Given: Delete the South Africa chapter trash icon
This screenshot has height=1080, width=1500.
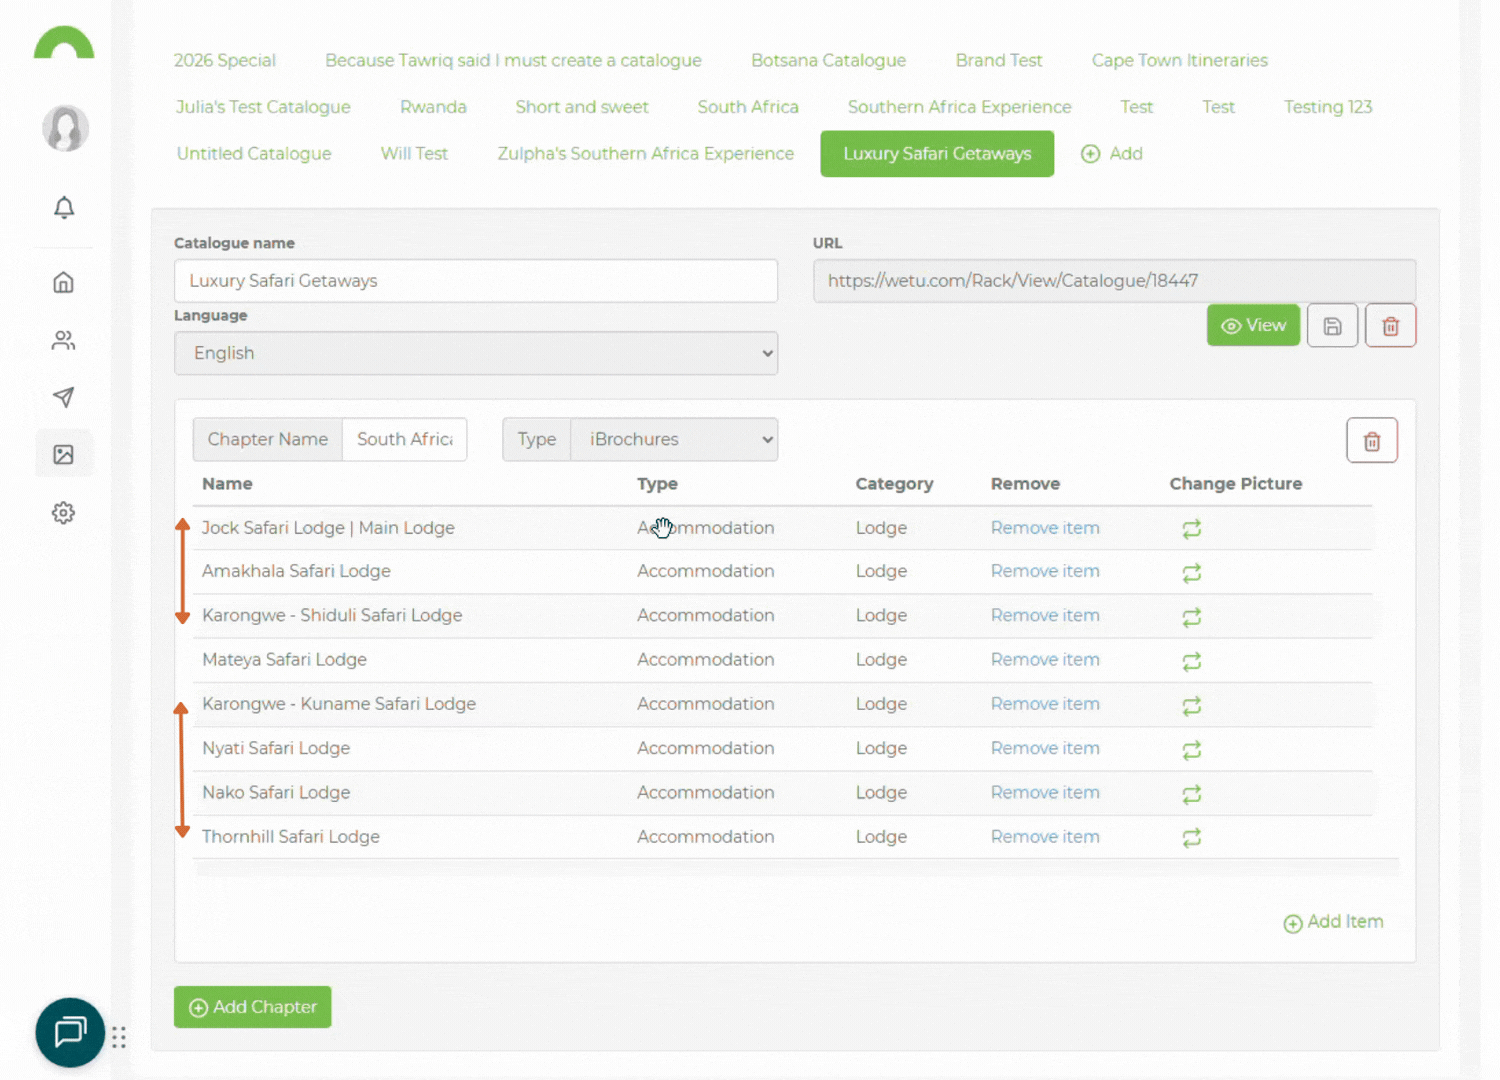Looking at the screenshot, I should click(x=1371, y=441).
